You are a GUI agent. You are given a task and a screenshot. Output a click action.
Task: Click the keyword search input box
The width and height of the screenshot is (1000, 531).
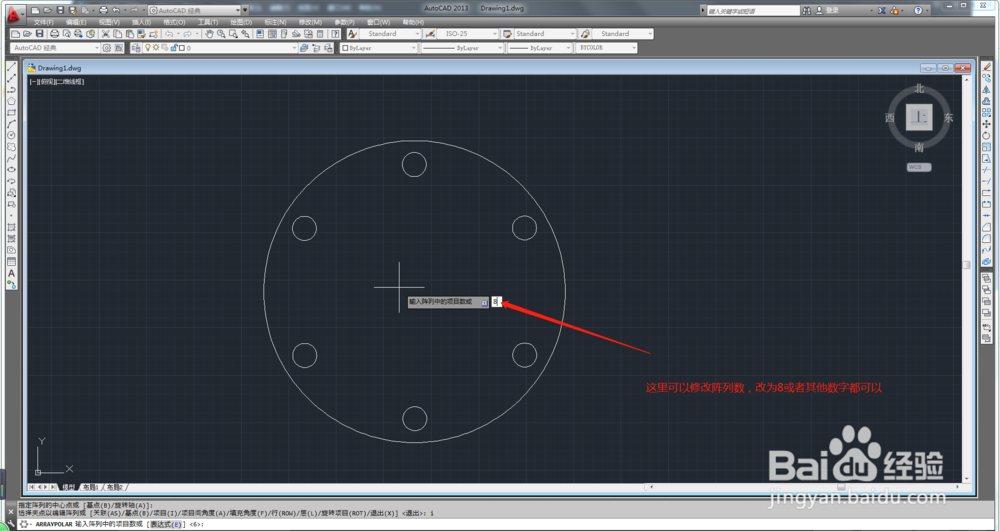(753, 11)
